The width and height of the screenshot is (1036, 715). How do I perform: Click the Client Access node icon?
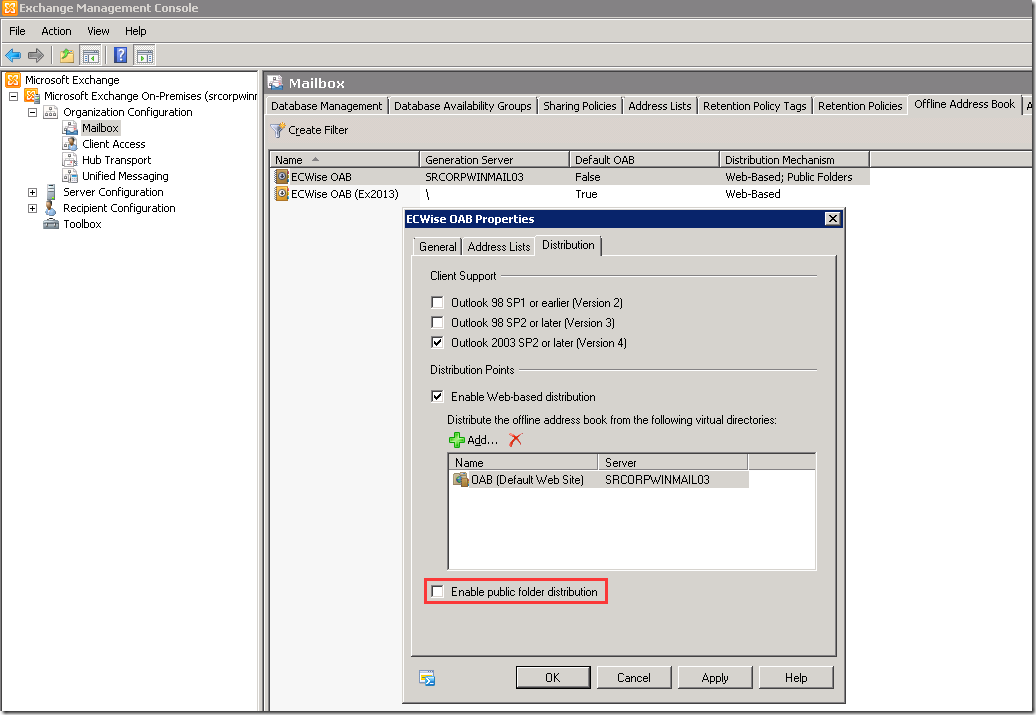(70, 143)
